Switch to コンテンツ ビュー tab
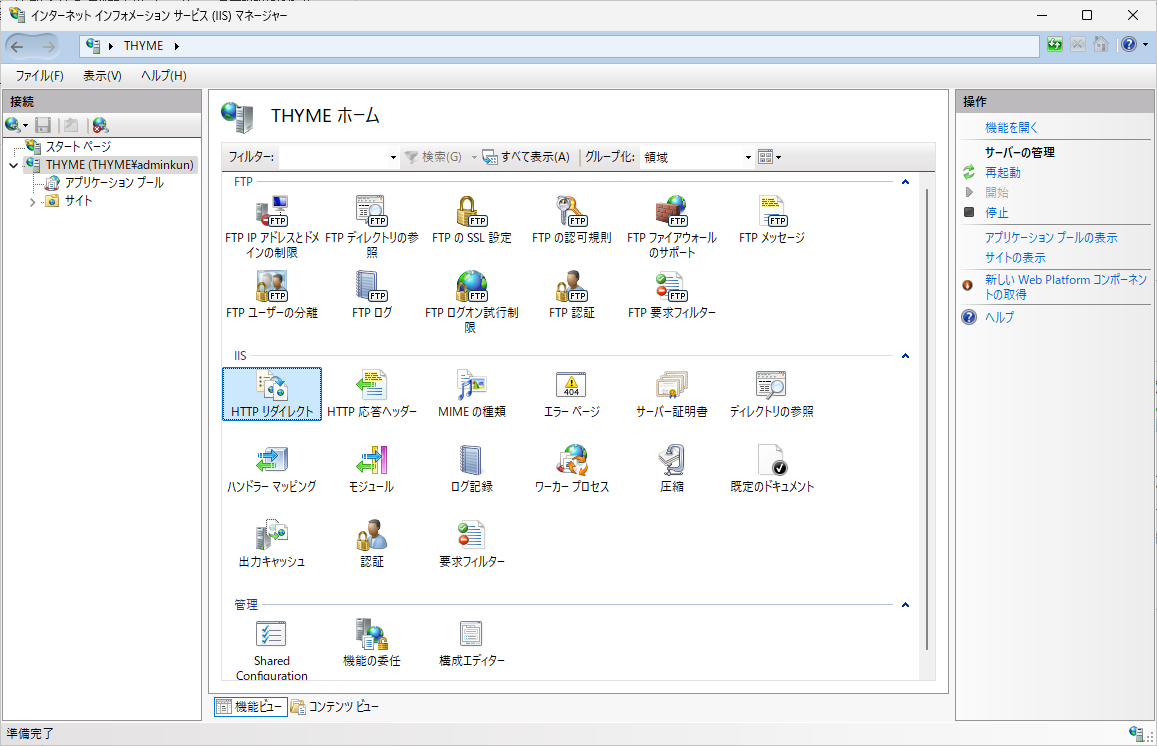Screen dimensions: 1157x746 click(x=335, y=707)
